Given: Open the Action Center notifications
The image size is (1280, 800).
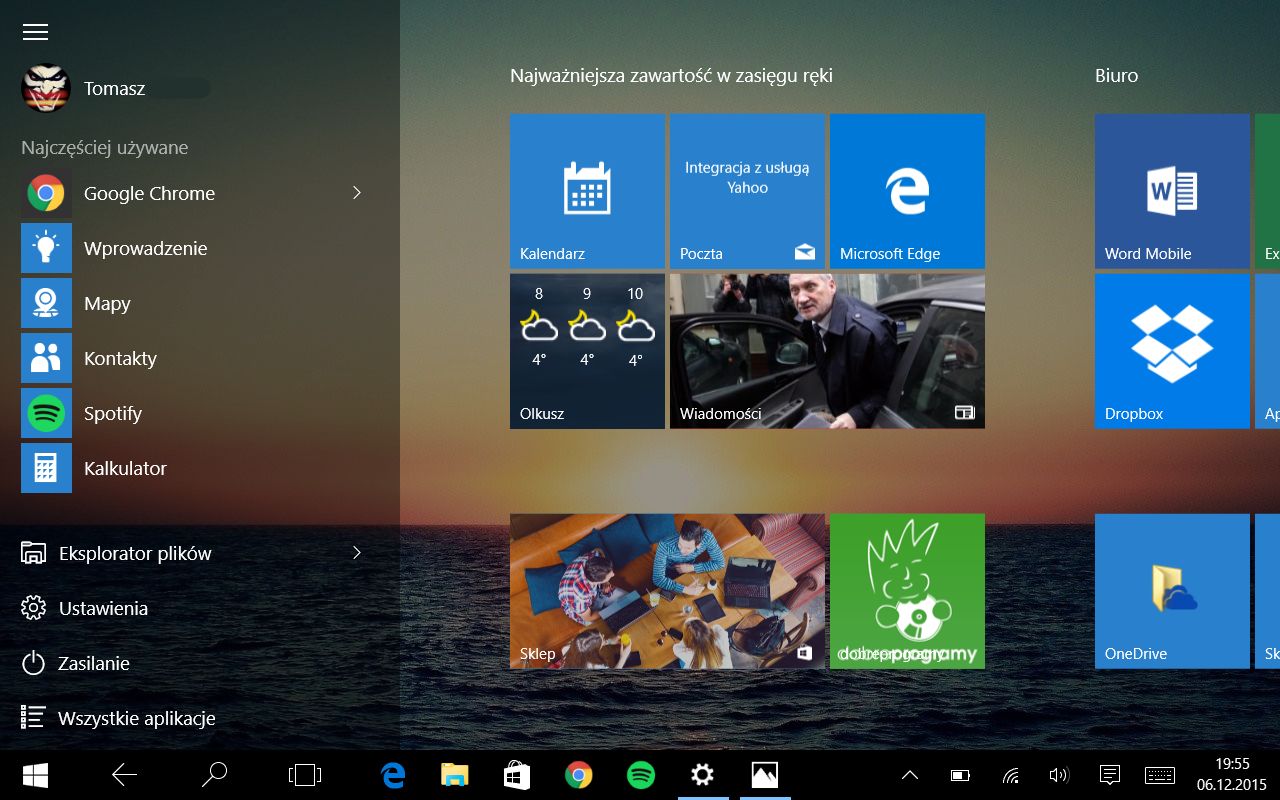Looking at the screenshot, I should [1109, 775].
